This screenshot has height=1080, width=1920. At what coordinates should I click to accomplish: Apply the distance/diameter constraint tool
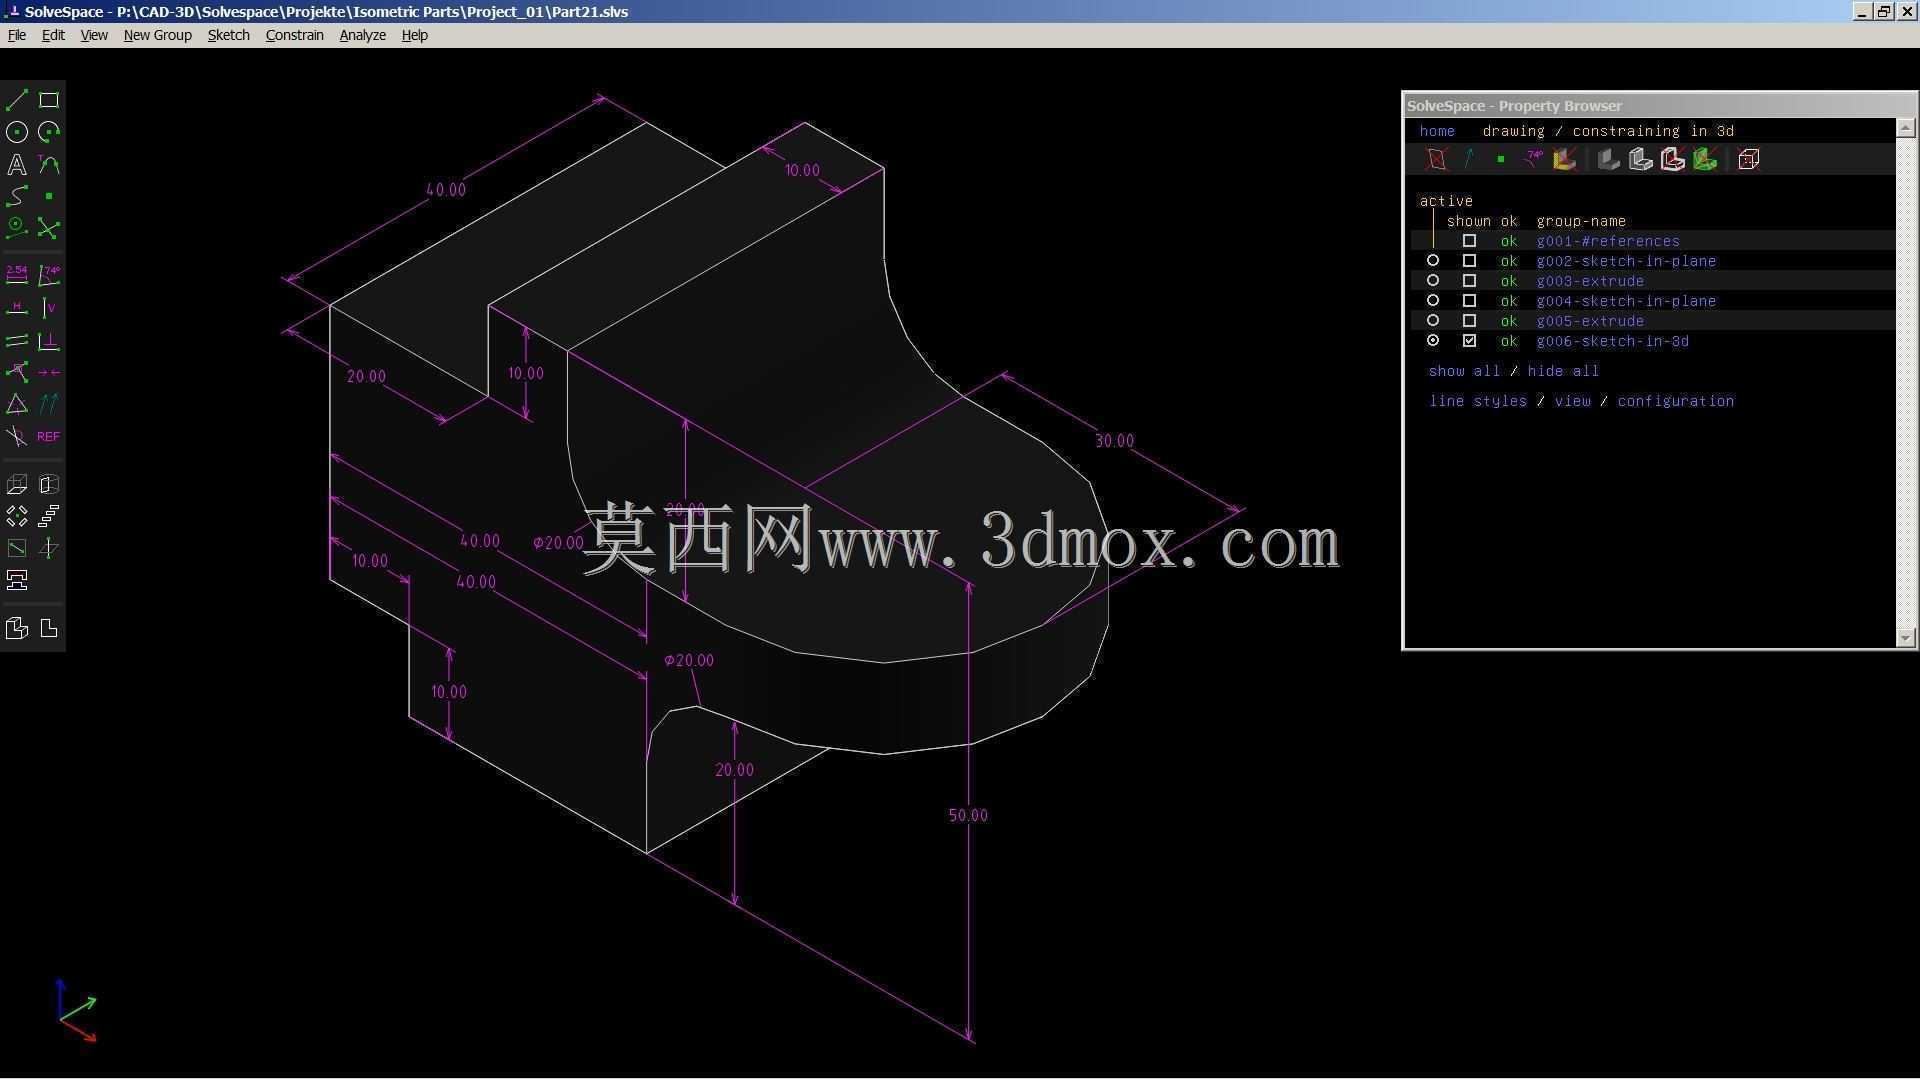(17, 275)
